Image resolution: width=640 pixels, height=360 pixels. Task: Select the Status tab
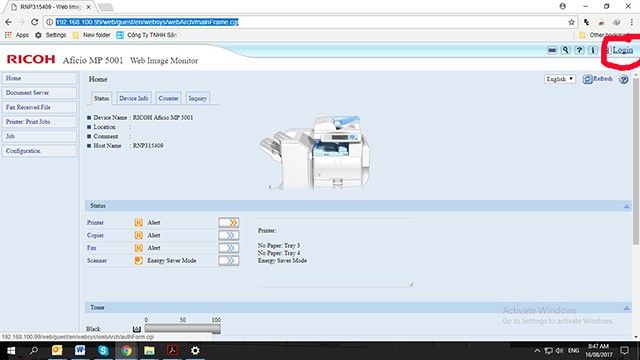[x=101, y=98]
